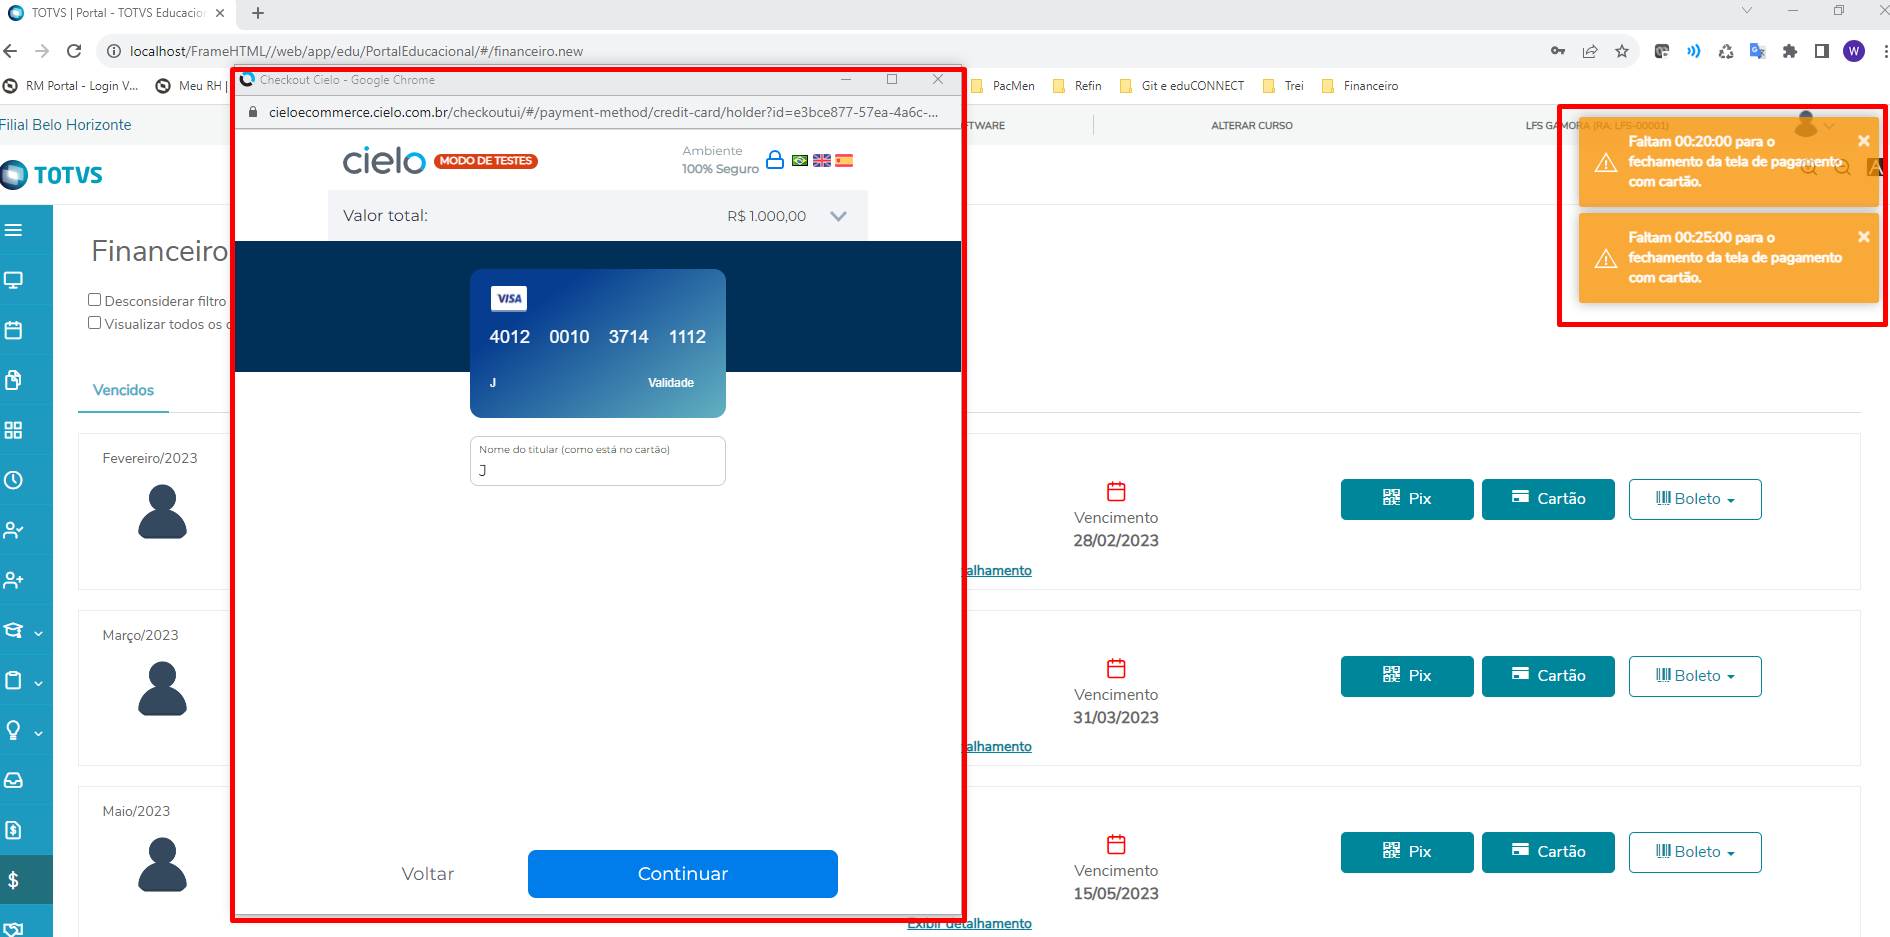
Task: Open the RM Portal - Login bookmark
Action: pyautogui.click(x=71, y=86)
